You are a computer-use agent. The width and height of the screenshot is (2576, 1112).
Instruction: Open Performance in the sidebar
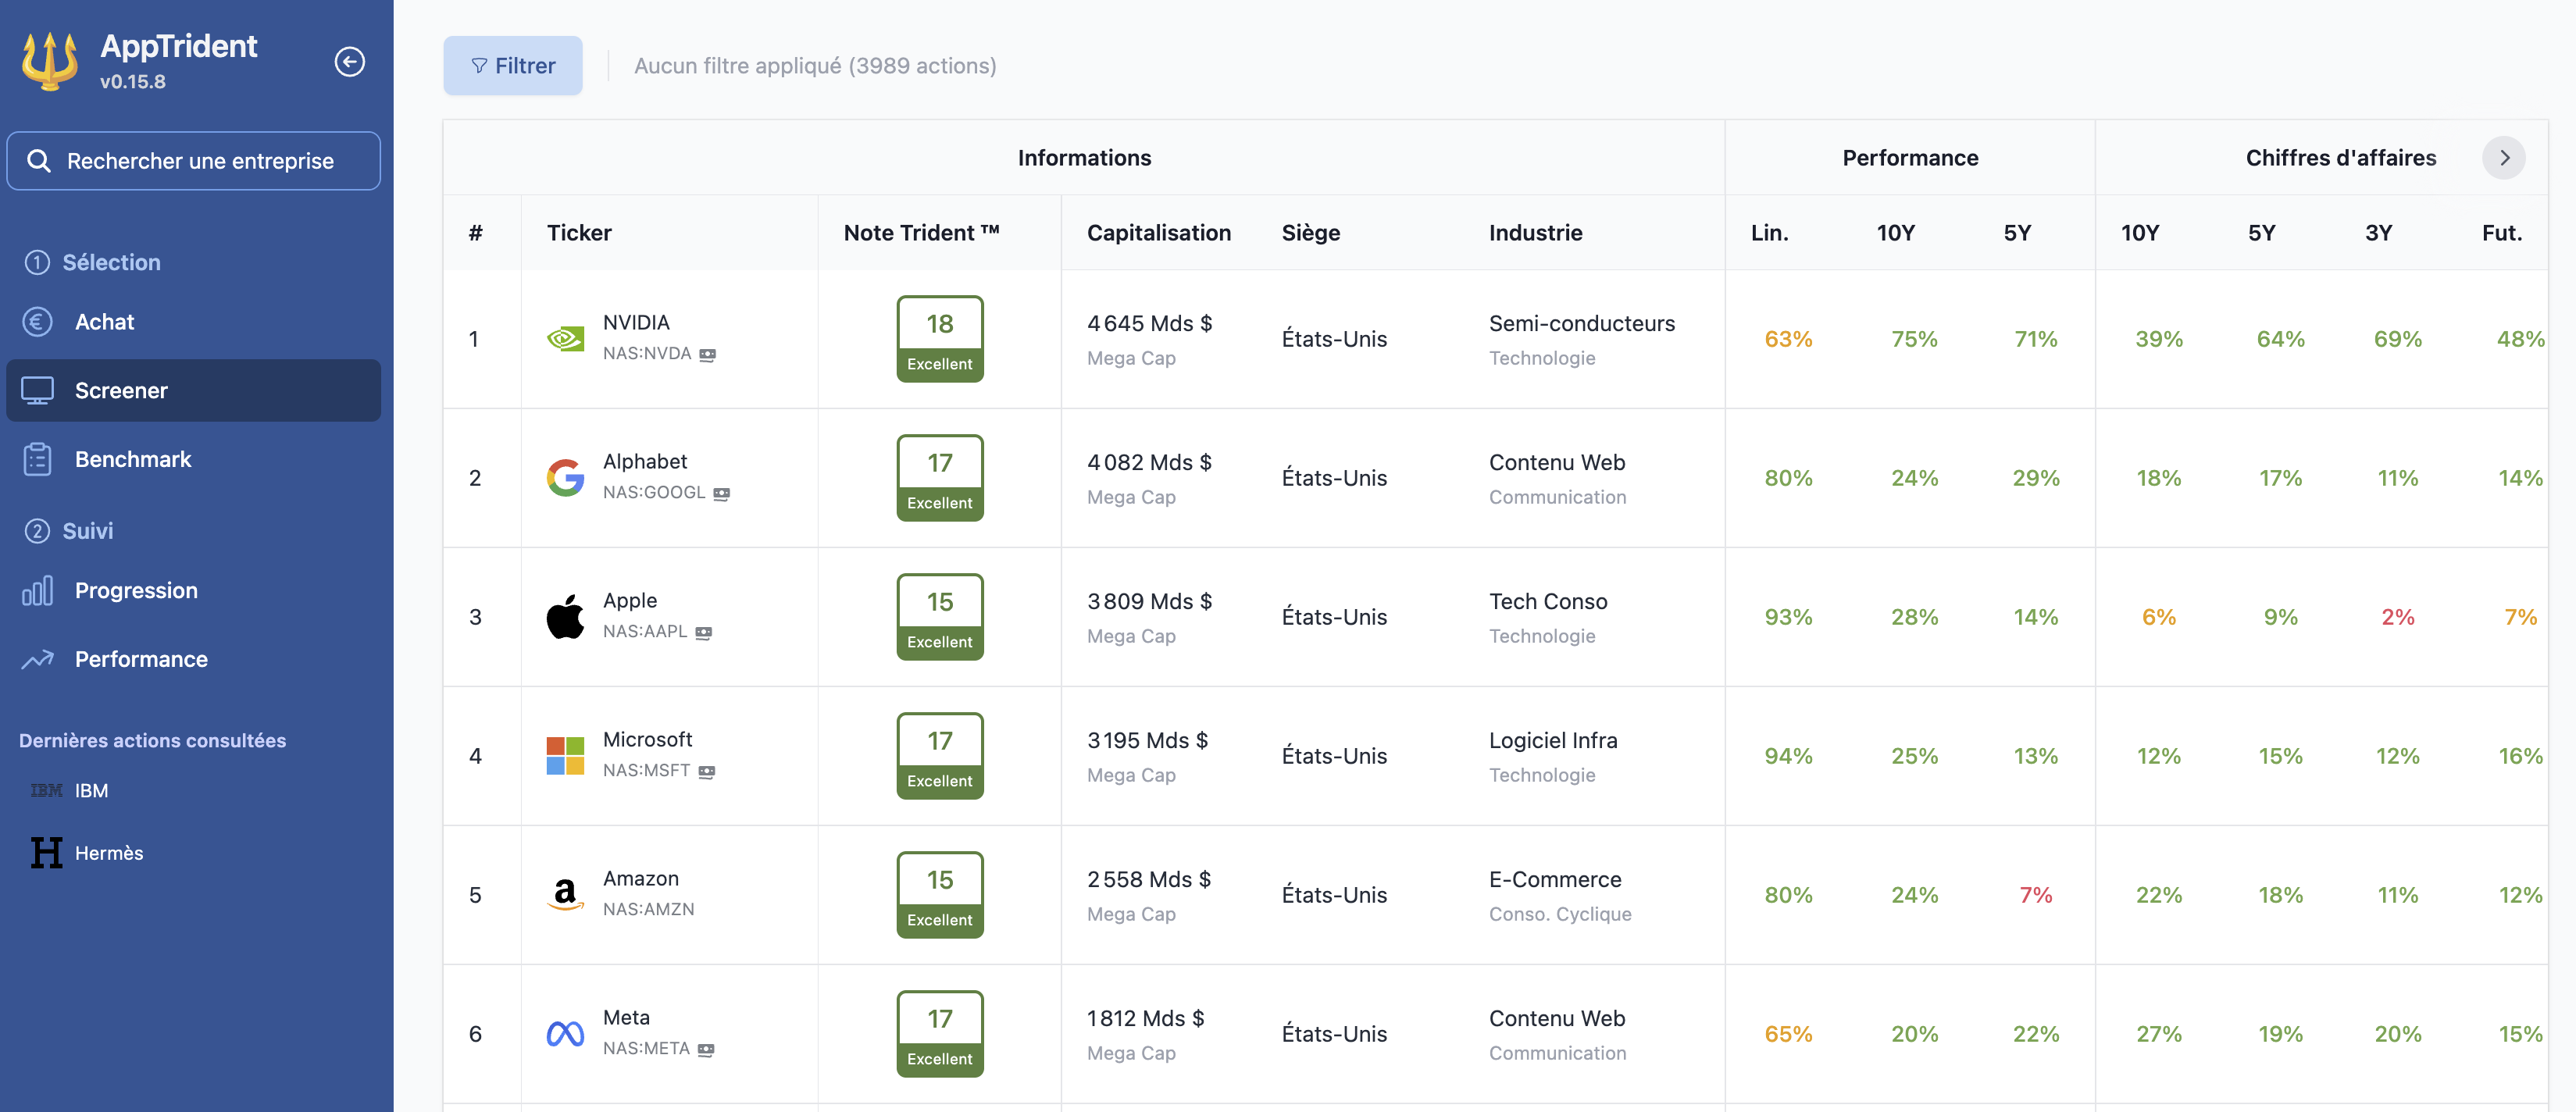point(141,659)
